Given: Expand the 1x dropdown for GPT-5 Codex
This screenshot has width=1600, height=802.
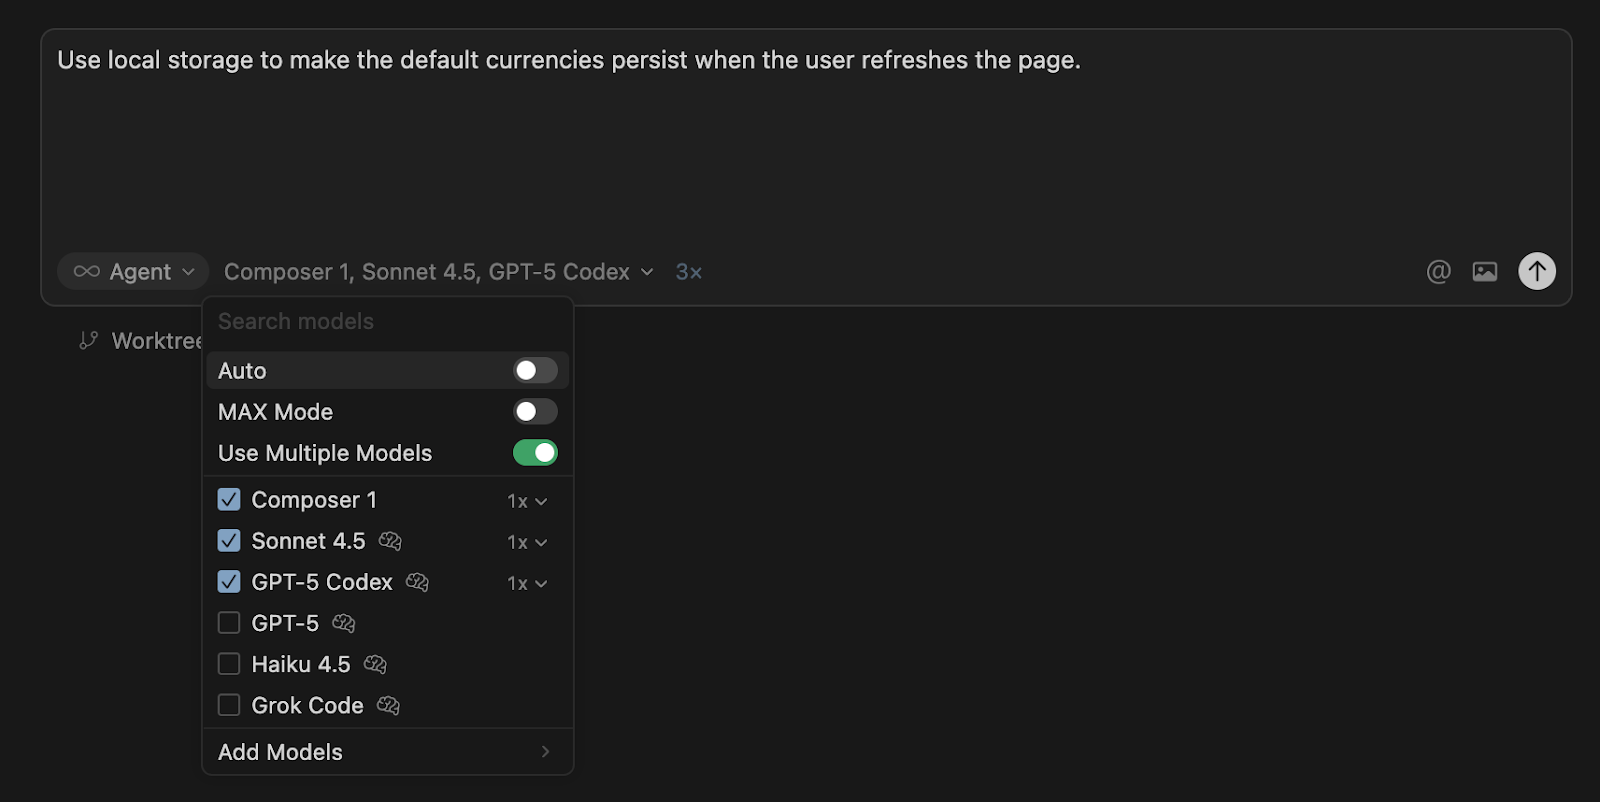Looking at the screenshot, I should click(x=527, y=583).
